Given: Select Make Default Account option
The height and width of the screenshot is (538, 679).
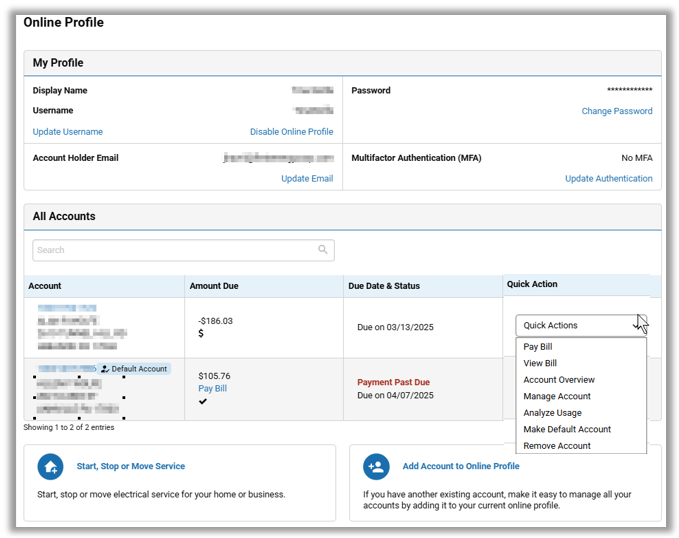Looking at the screenshot, I should coord(566,429).
